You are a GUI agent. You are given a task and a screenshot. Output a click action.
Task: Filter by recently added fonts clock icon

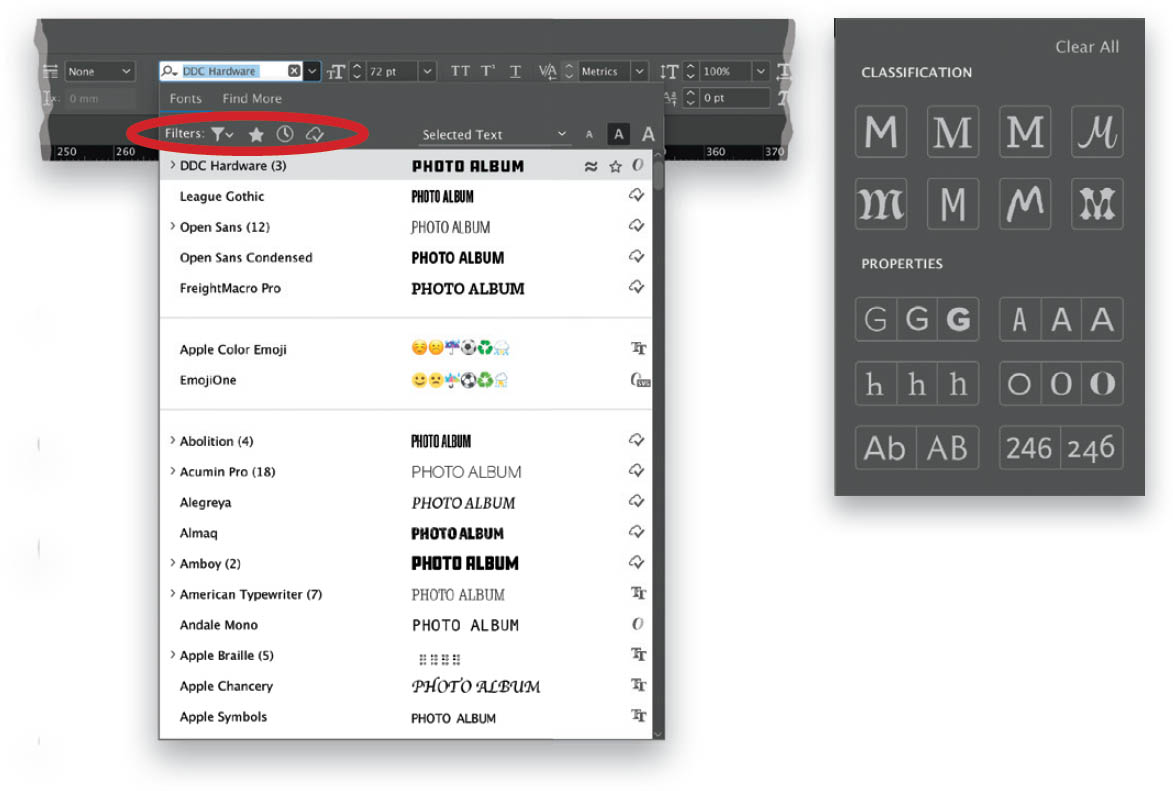[x=285, y=134]
